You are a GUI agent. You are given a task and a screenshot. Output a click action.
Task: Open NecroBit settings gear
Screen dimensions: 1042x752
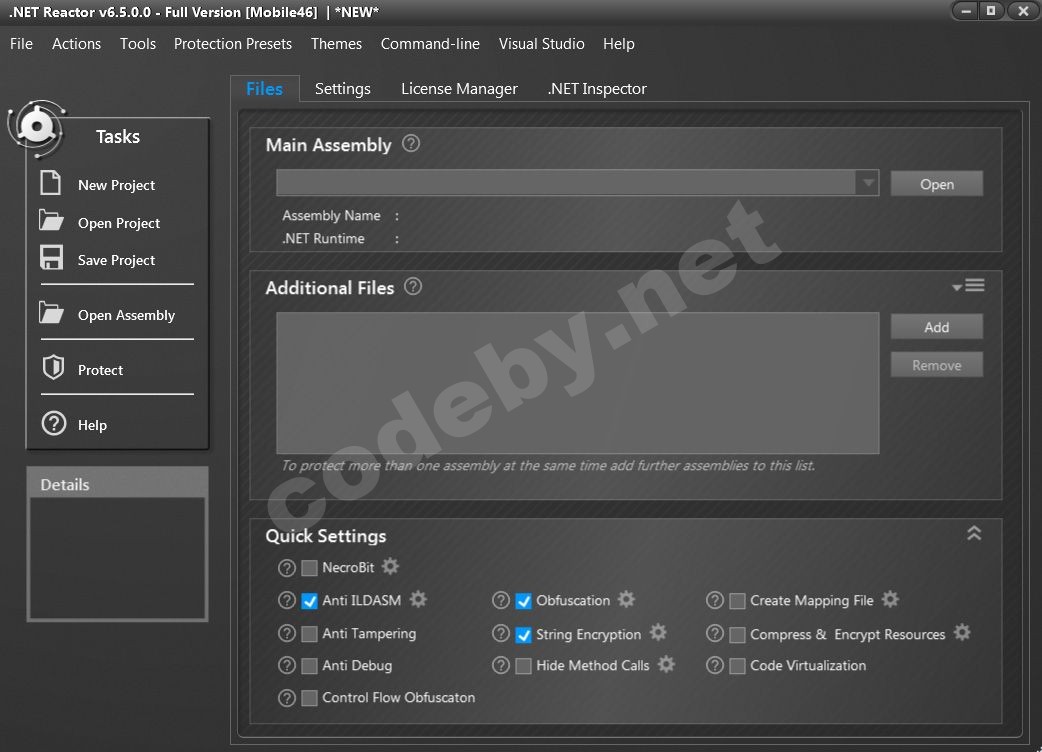point(391,566)
